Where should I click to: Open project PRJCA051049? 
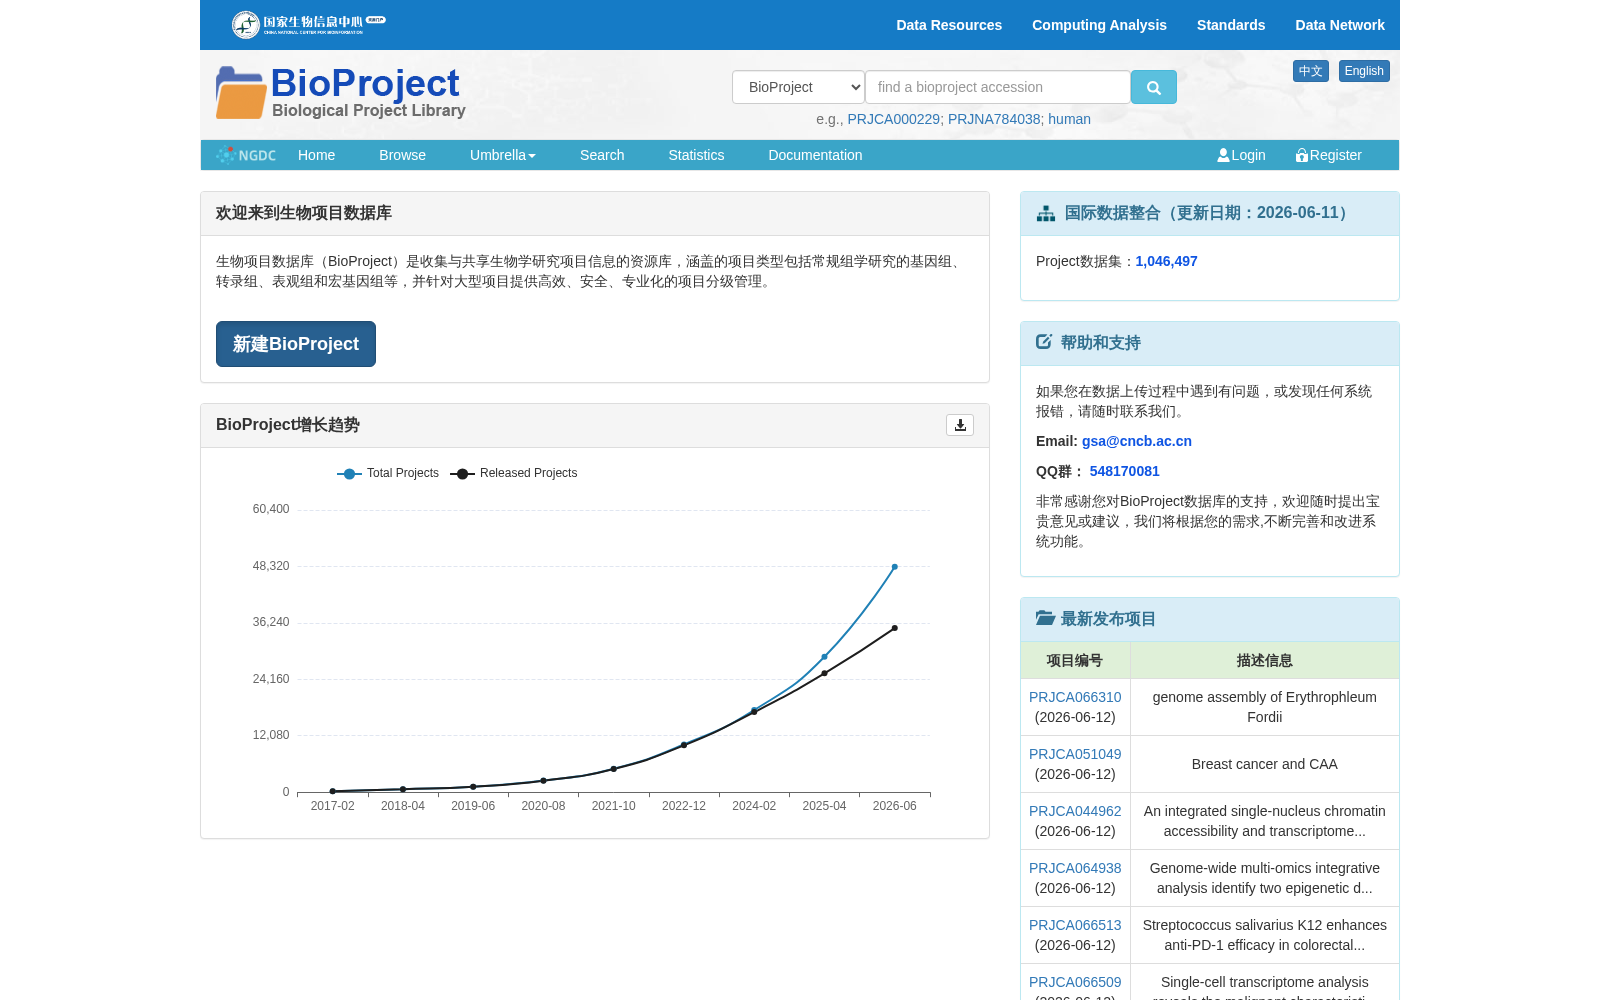coord(1075,754)
